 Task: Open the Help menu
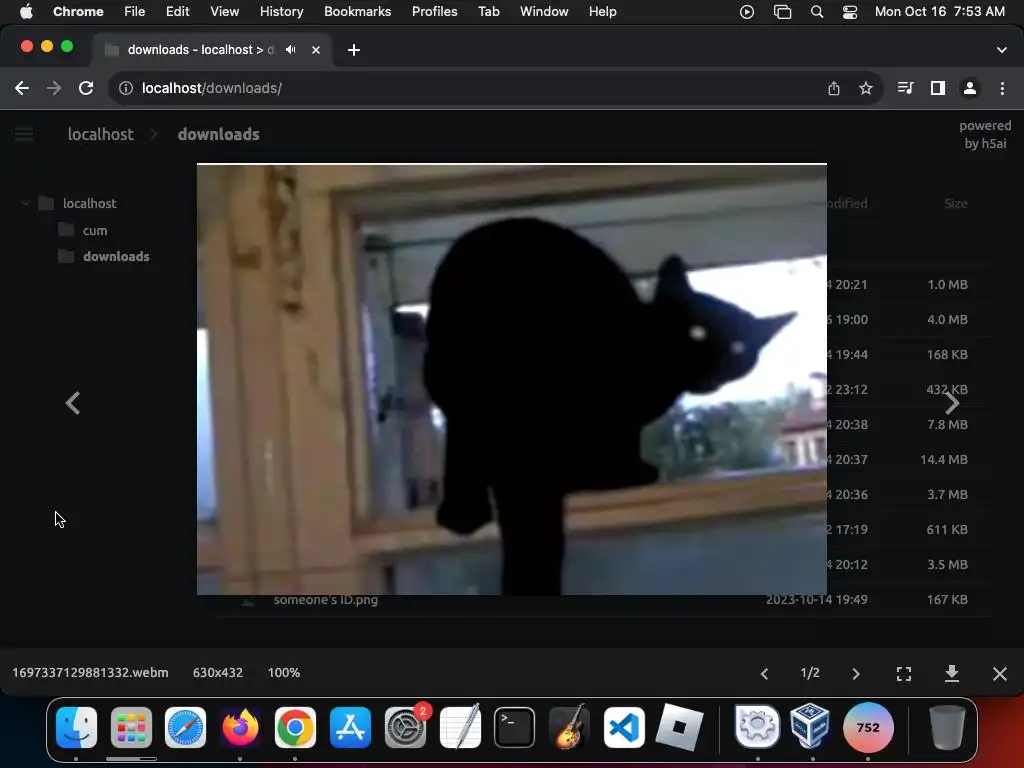coord(602,11)
